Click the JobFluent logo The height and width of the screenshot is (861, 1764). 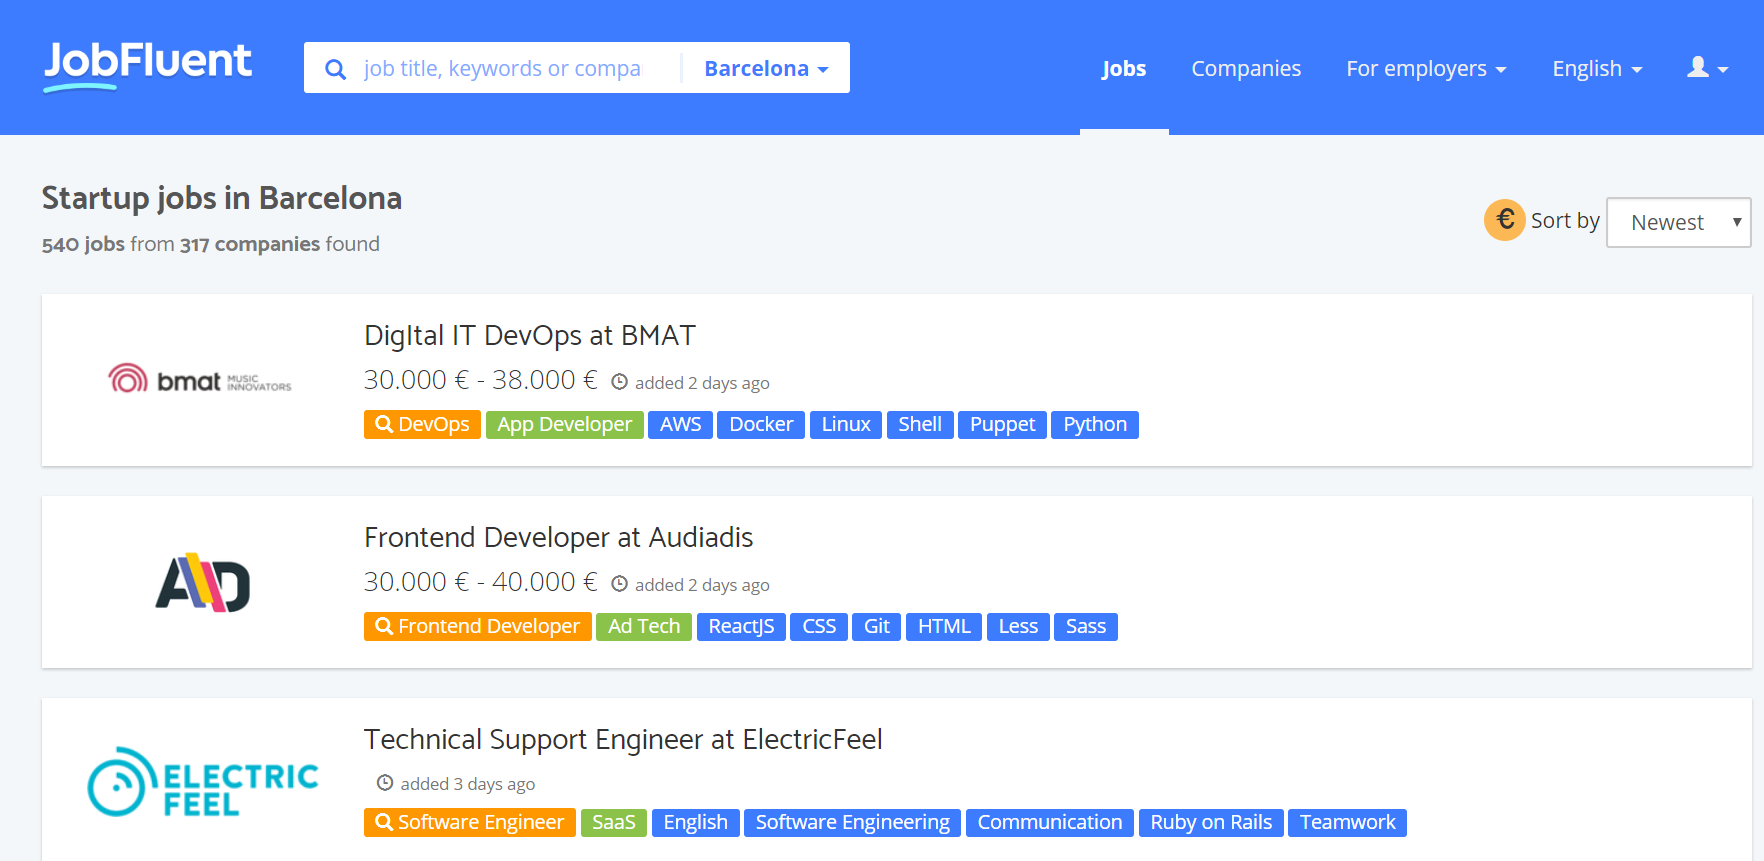(148, 66)
